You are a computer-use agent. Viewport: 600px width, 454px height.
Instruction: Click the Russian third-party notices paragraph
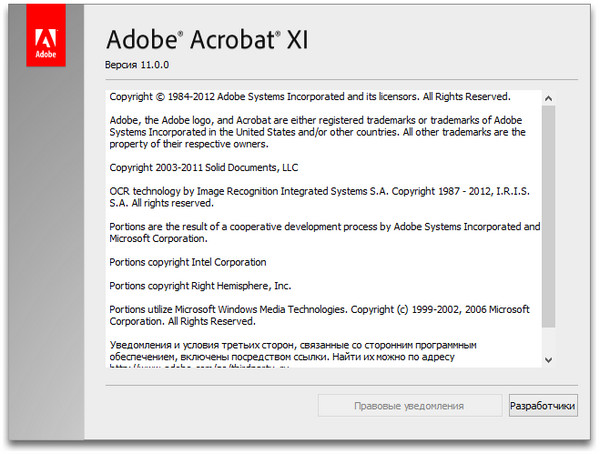[x=292, y=351]
